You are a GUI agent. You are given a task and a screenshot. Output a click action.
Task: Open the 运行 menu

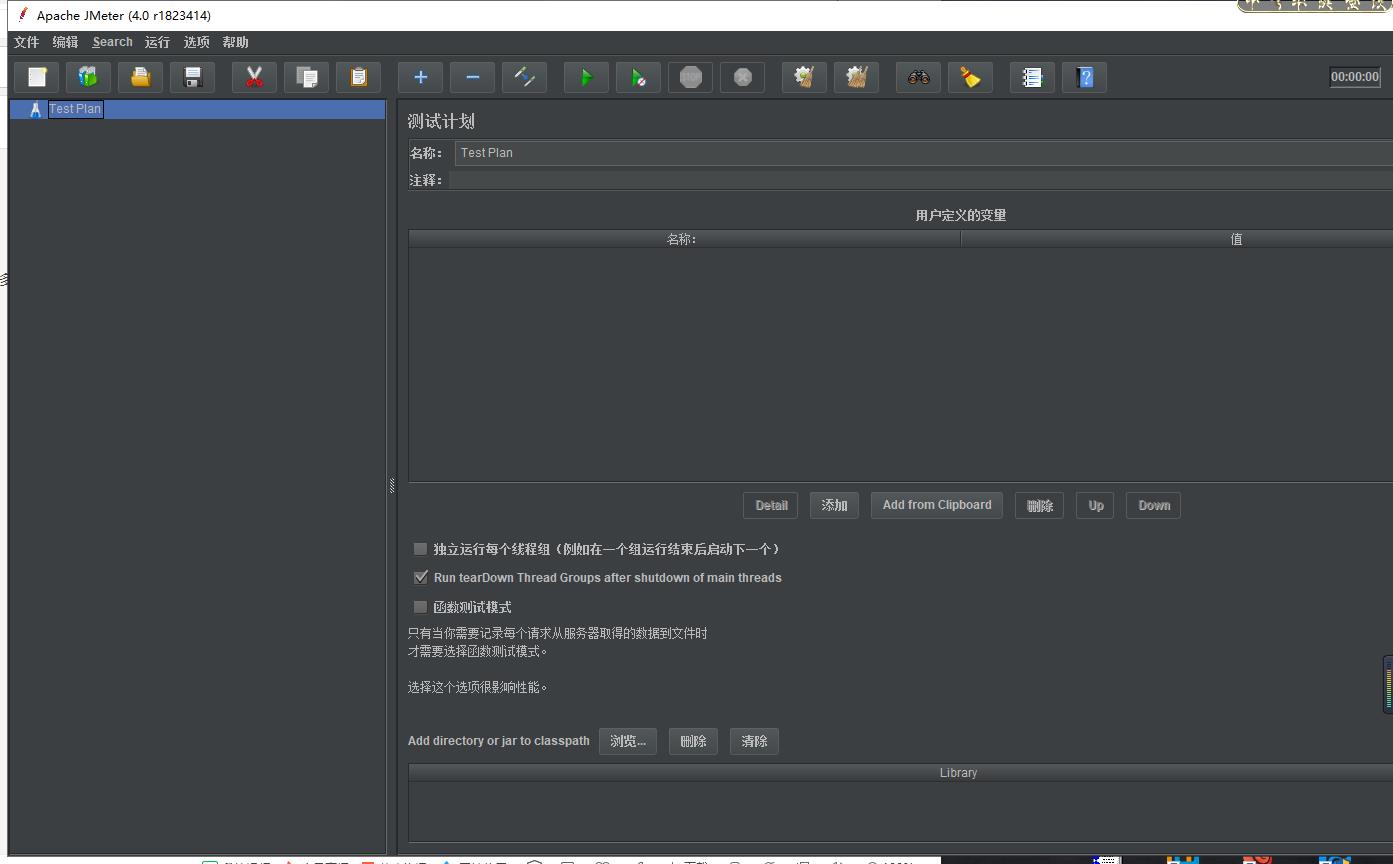(157, 42)
